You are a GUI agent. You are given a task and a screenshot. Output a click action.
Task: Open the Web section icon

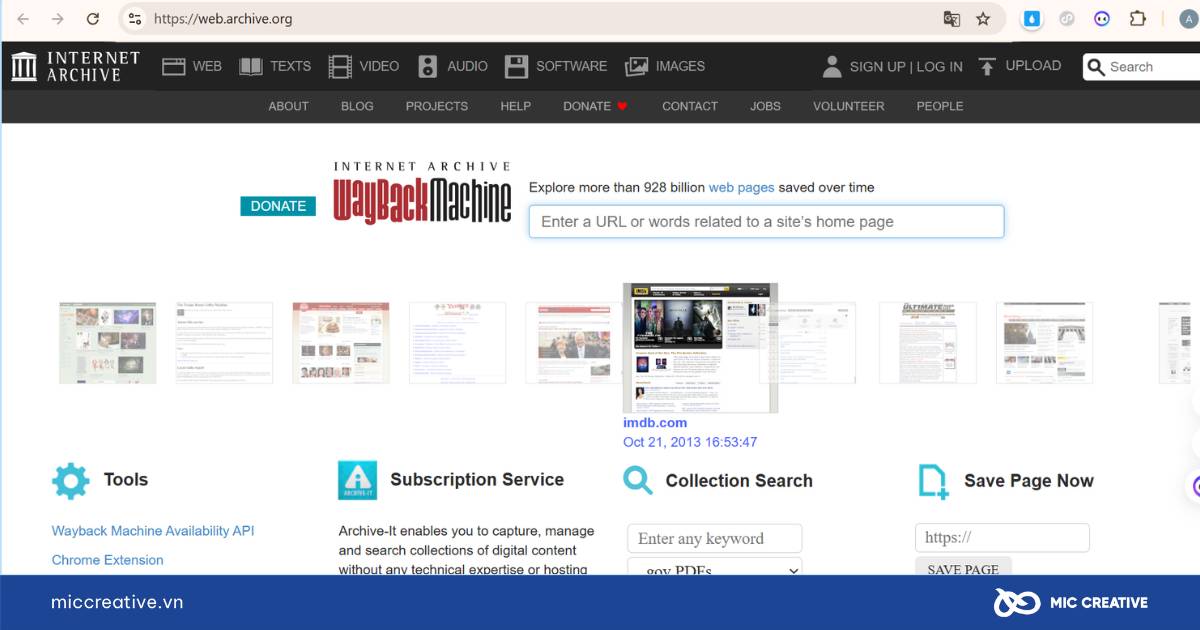tap(174, 66)
